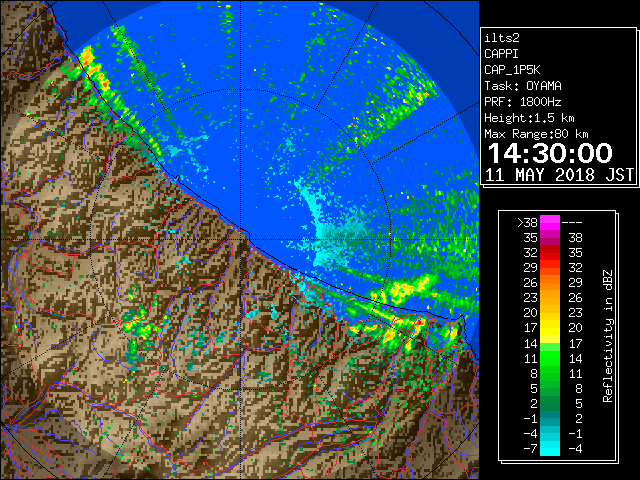
Task: Click the "CAP_1P5K" product name
Action: tap(512, 70)
